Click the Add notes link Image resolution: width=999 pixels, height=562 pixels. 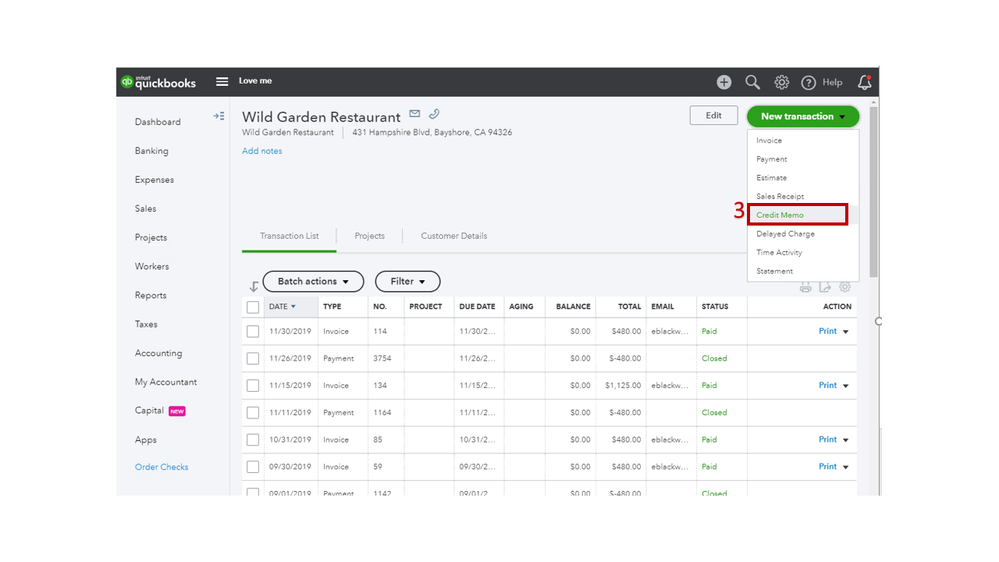coord(262,151)
